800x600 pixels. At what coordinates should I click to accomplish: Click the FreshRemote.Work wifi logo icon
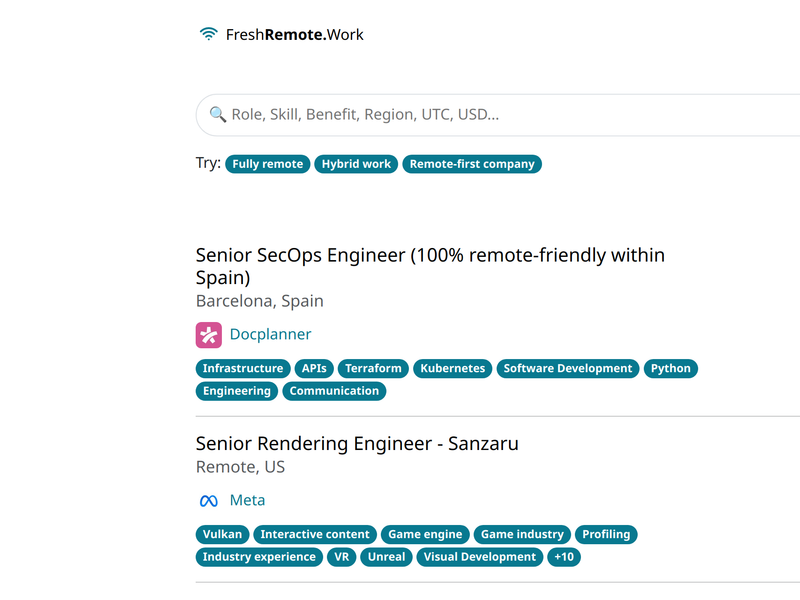(x=207, y=32)
